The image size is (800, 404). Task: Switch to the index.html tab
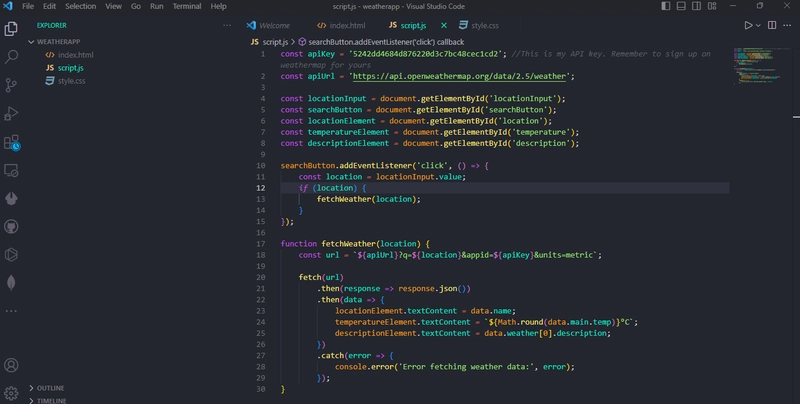click(341, 26)
